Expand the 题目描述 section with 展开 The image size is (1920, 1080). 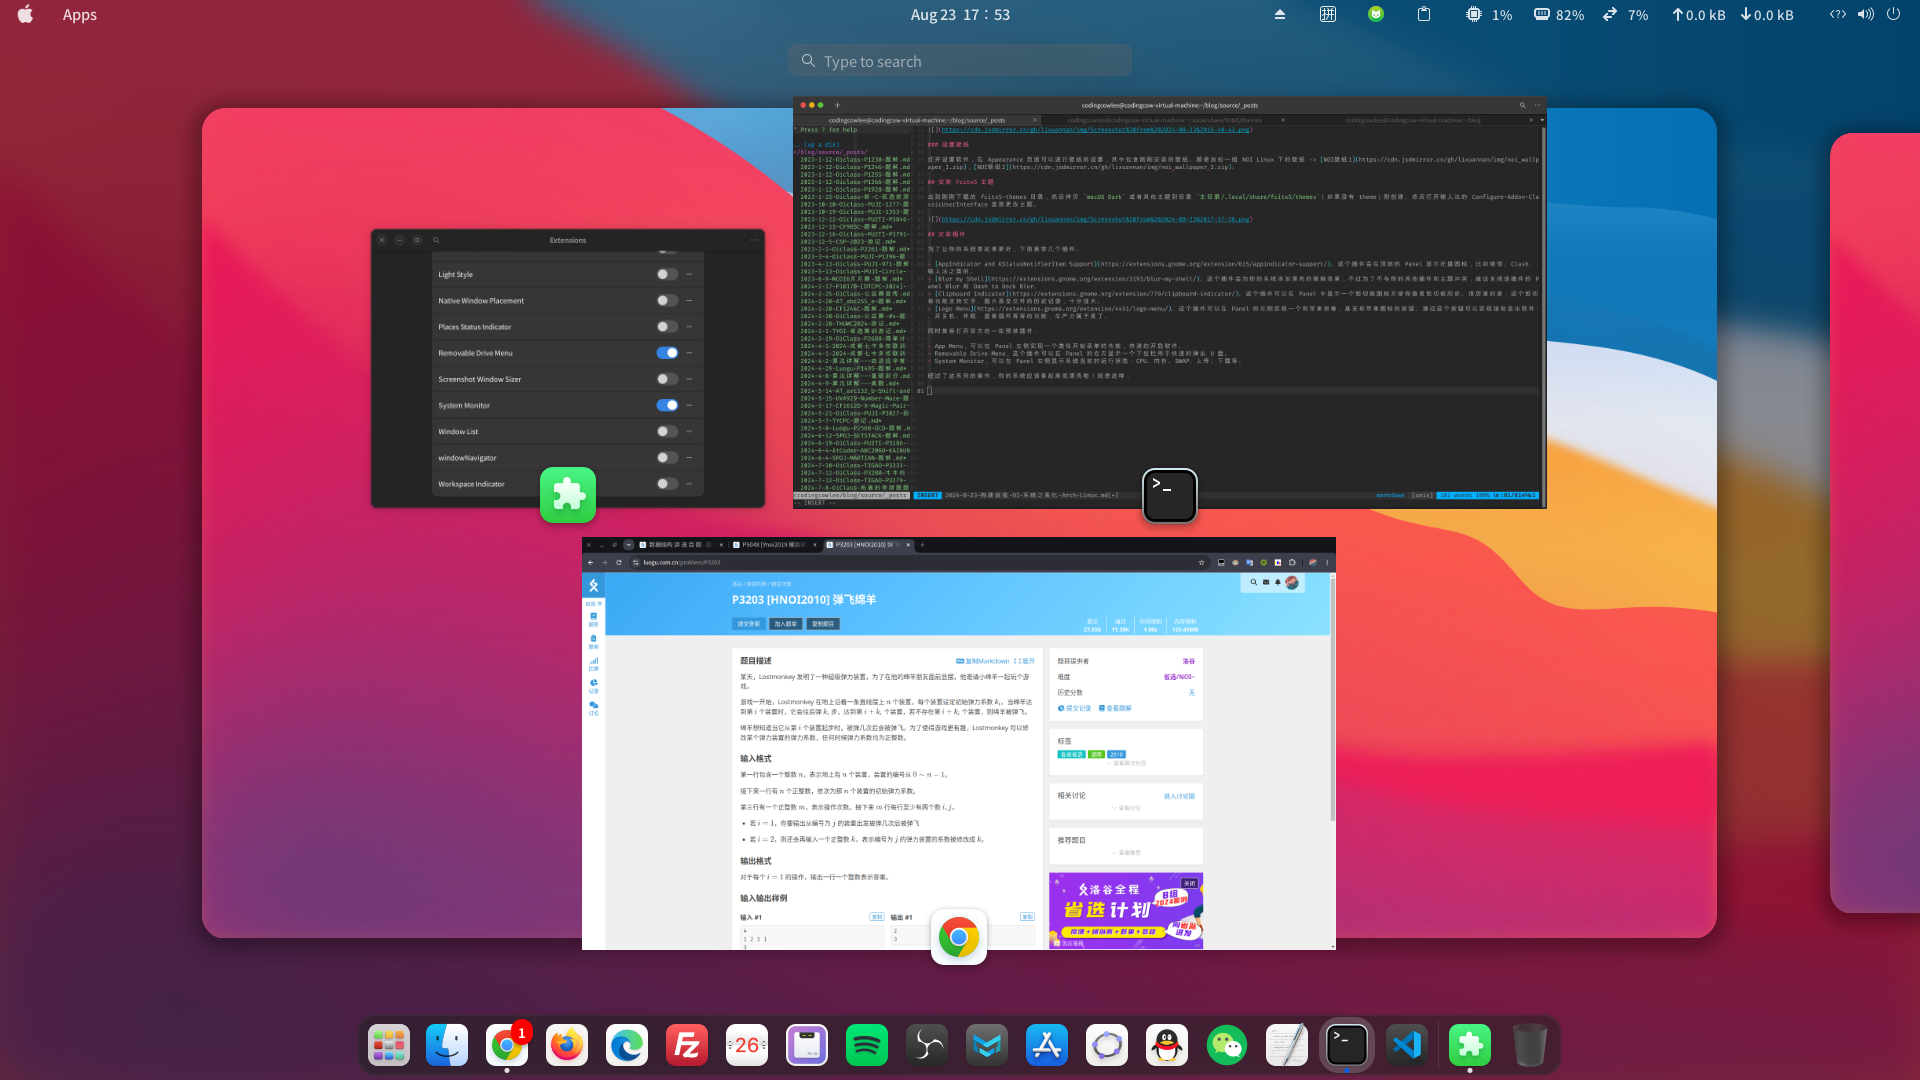tap(1023, 660)
